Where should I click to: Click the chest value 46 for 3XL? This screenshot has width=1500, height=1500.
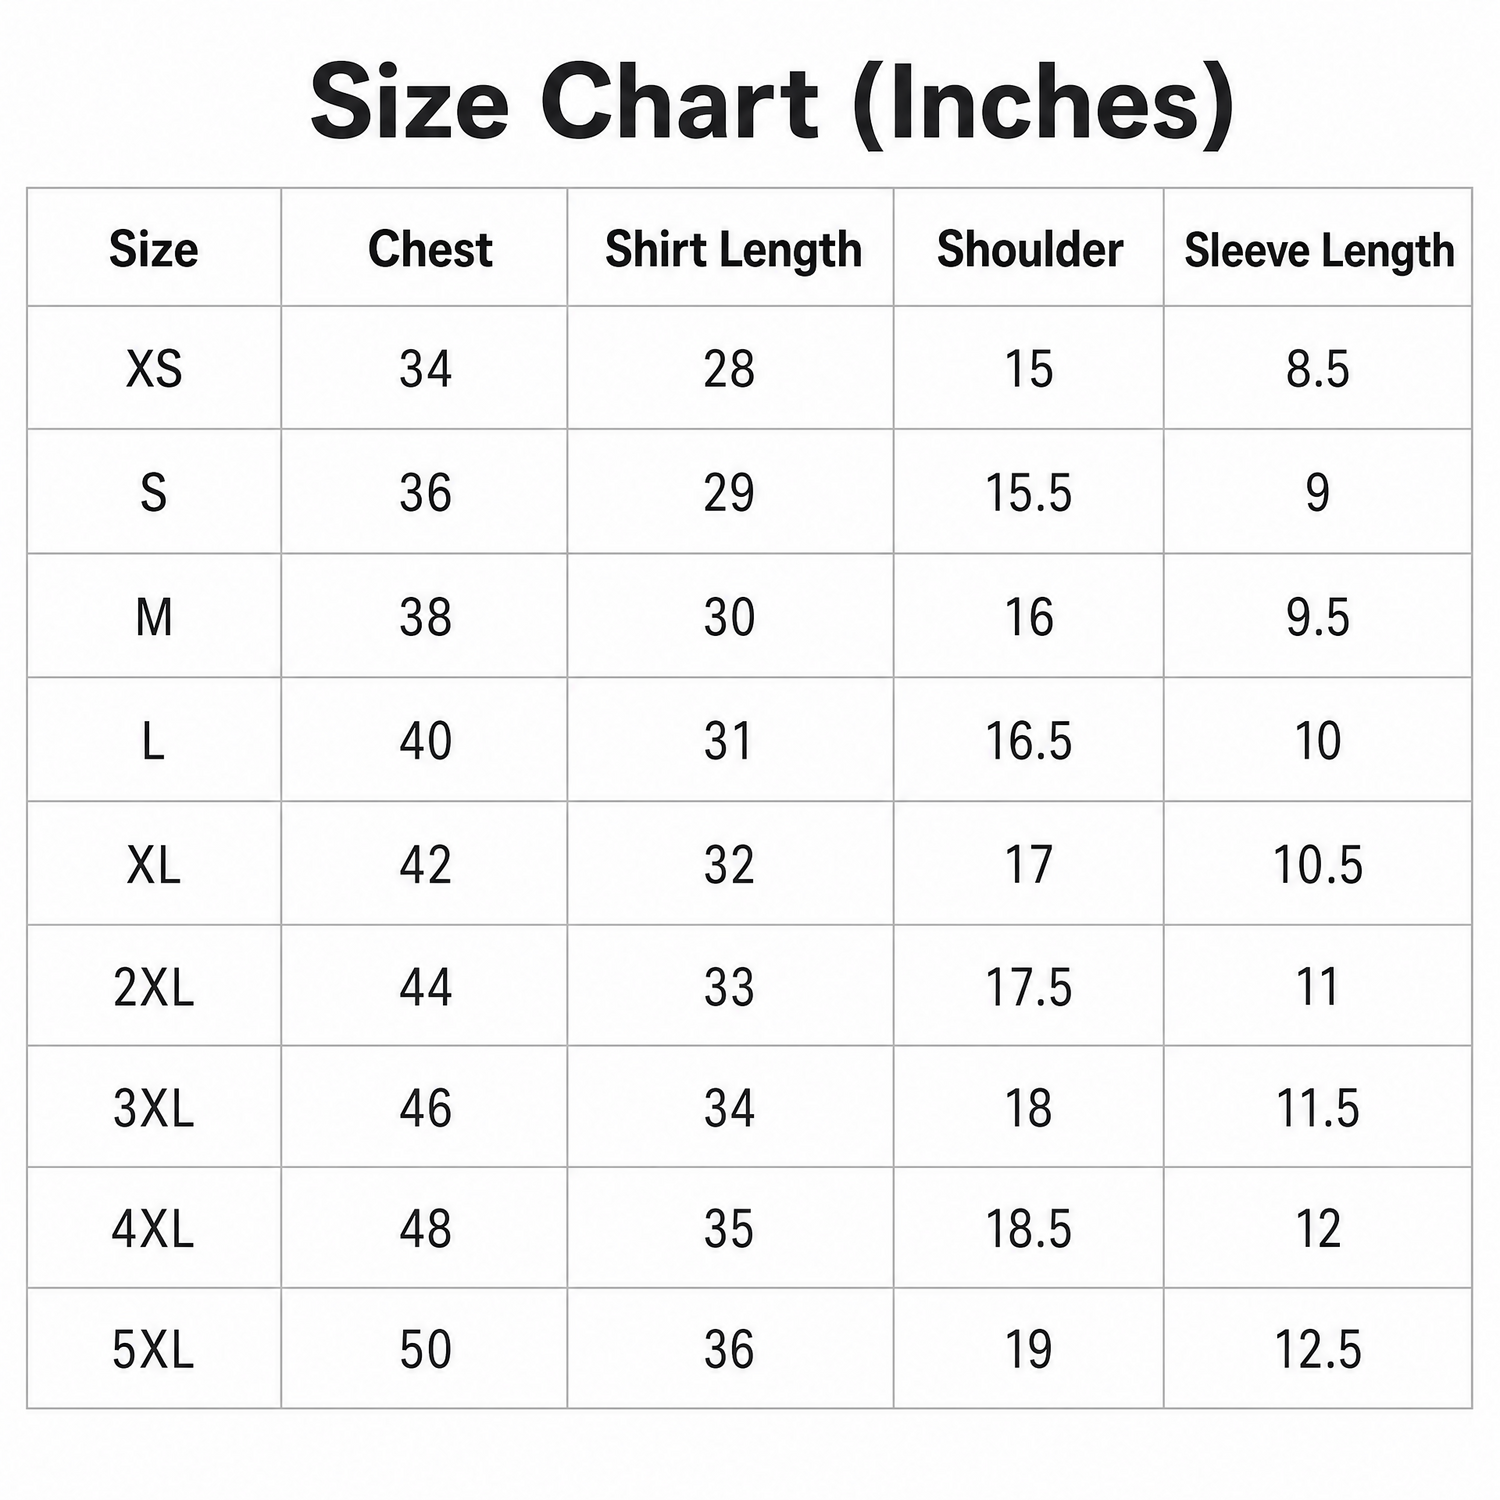pyautogui.click(x=426, y=1109)
